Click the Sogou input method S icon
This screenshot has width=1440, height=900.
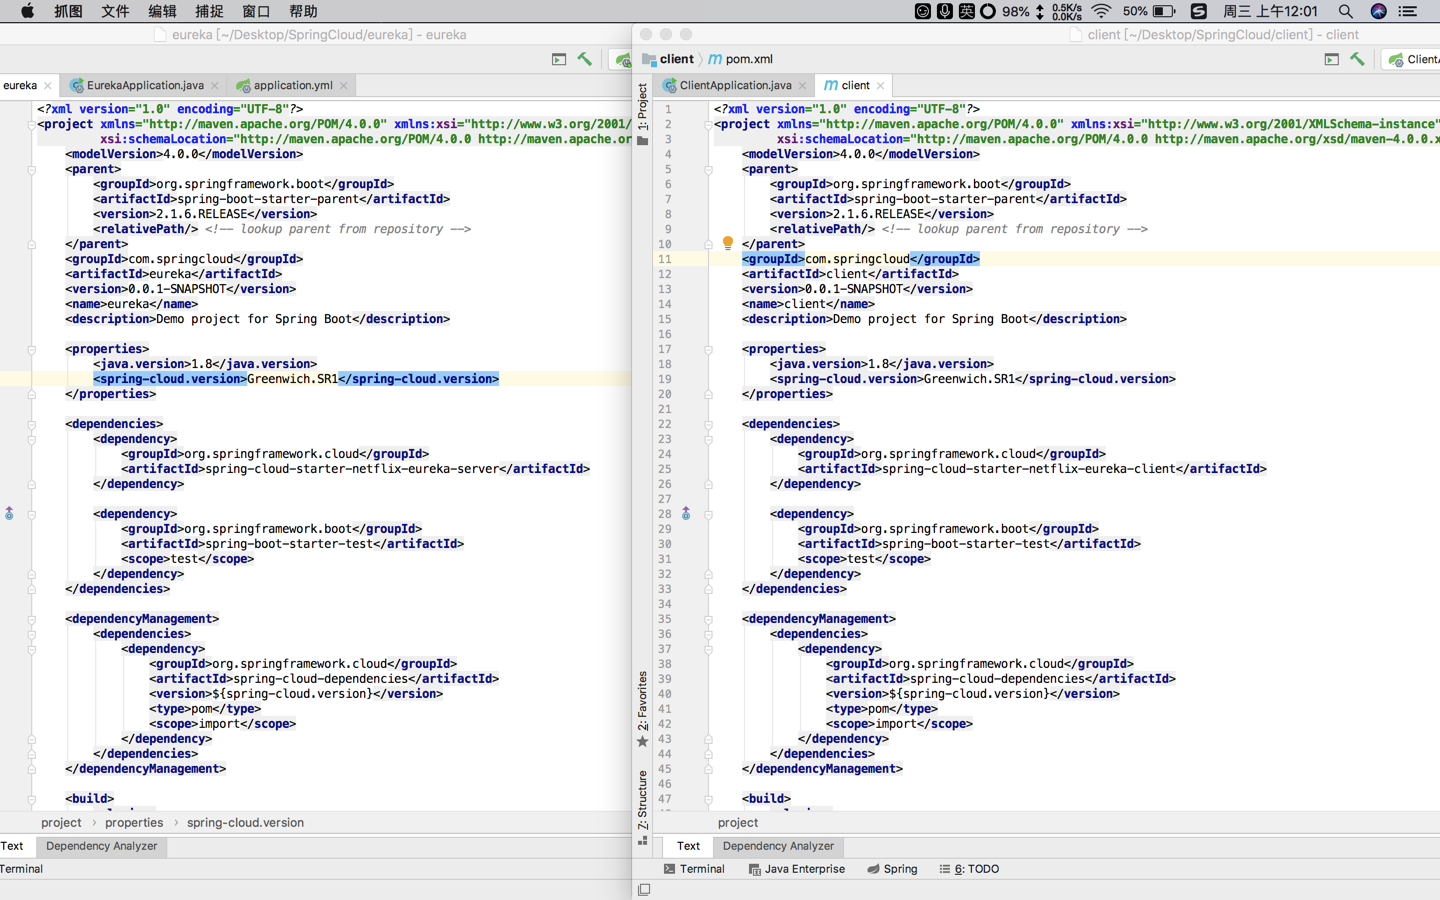click(1198, 11)
